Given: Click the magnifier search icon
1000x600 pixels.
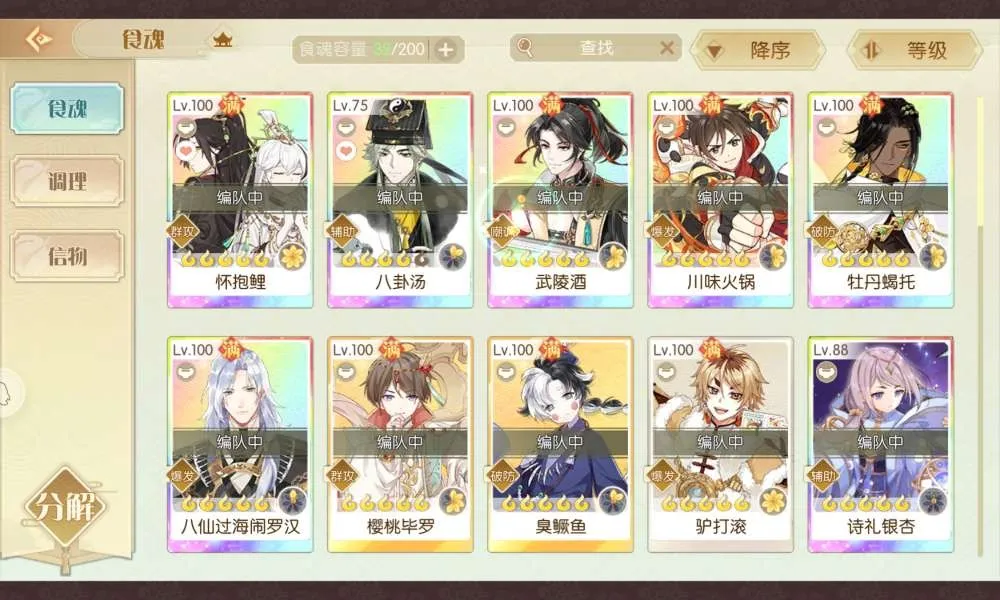Looking at the screenshot, I should (524, 47).
